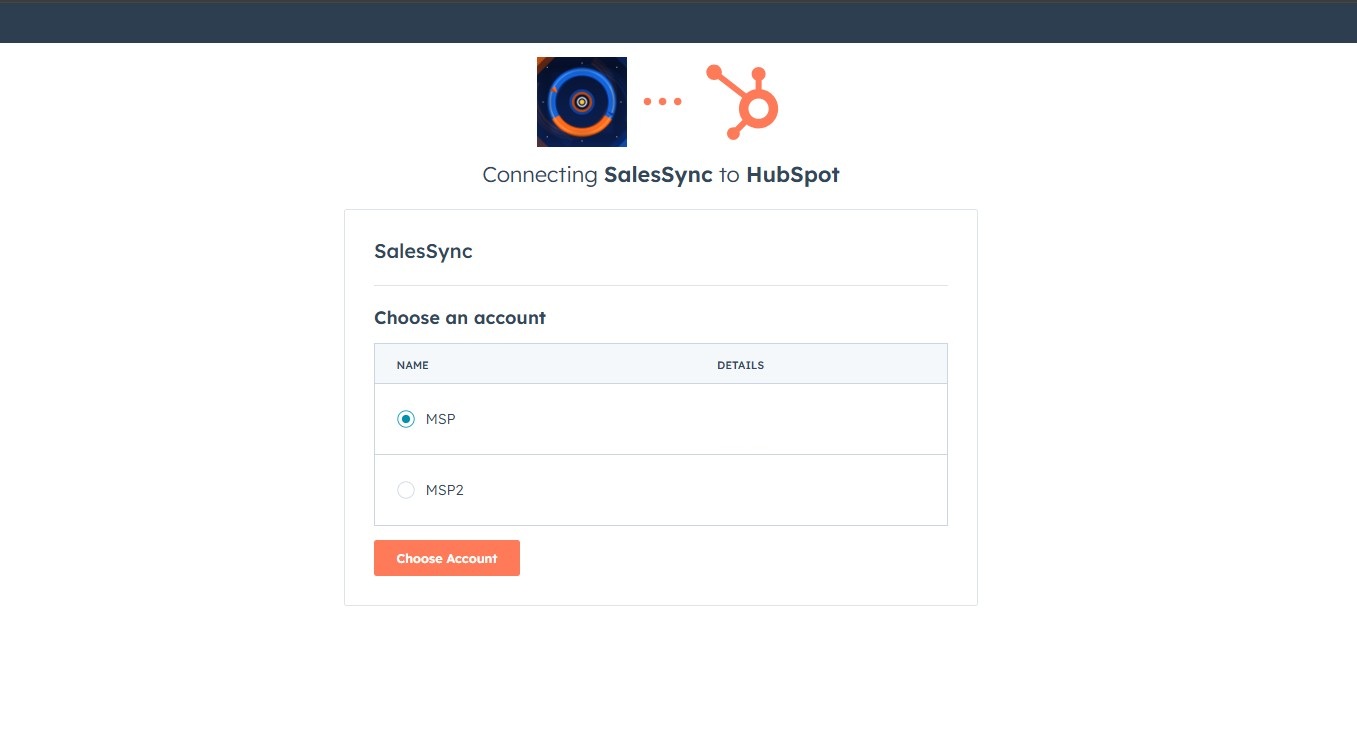The height and width of the screenshot is (743, 1357).
Task: Click the DETAILS column header
Action: click(x=741, y=365)
